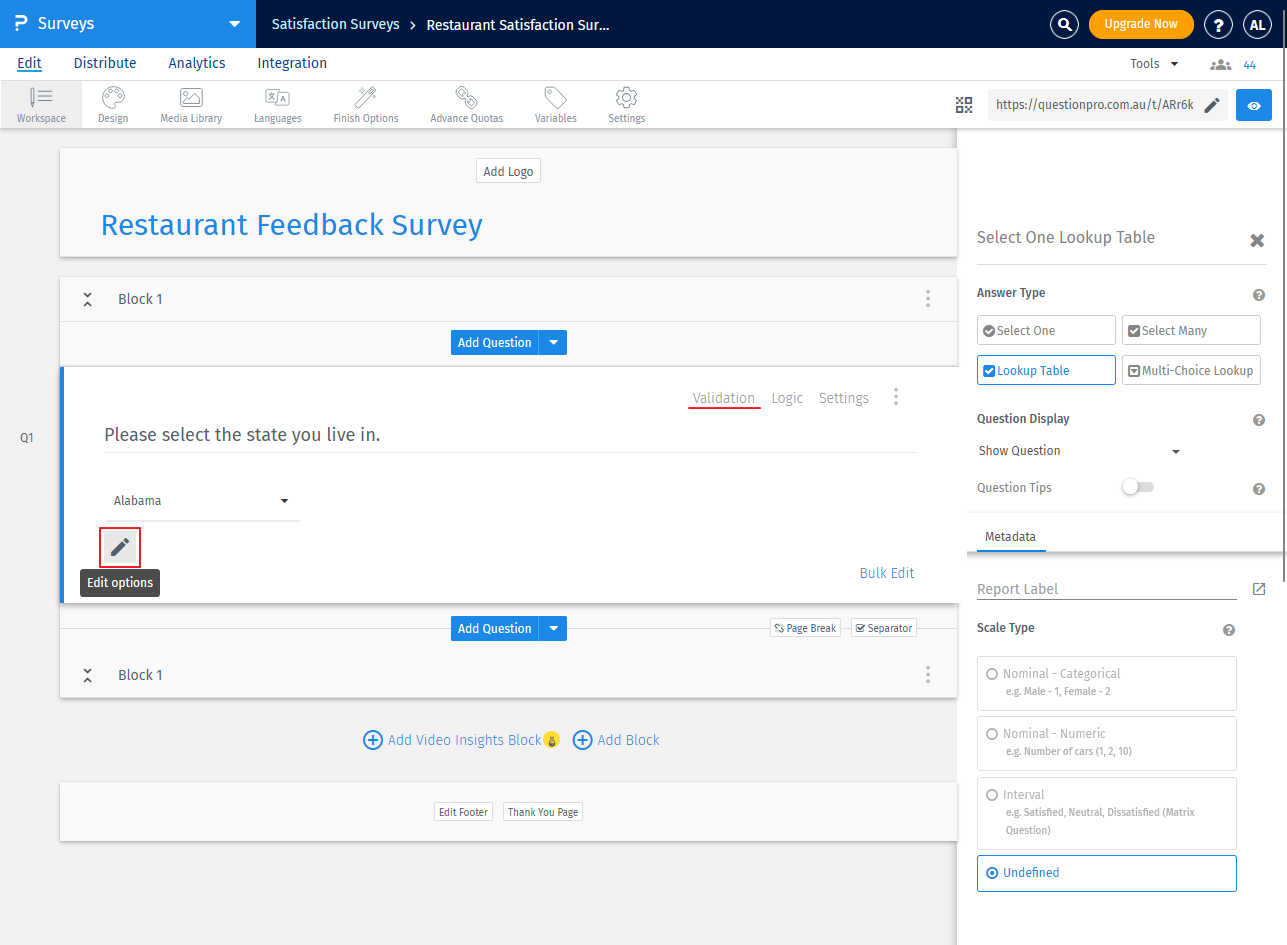Open the Design palette tool

click(113, 104)
